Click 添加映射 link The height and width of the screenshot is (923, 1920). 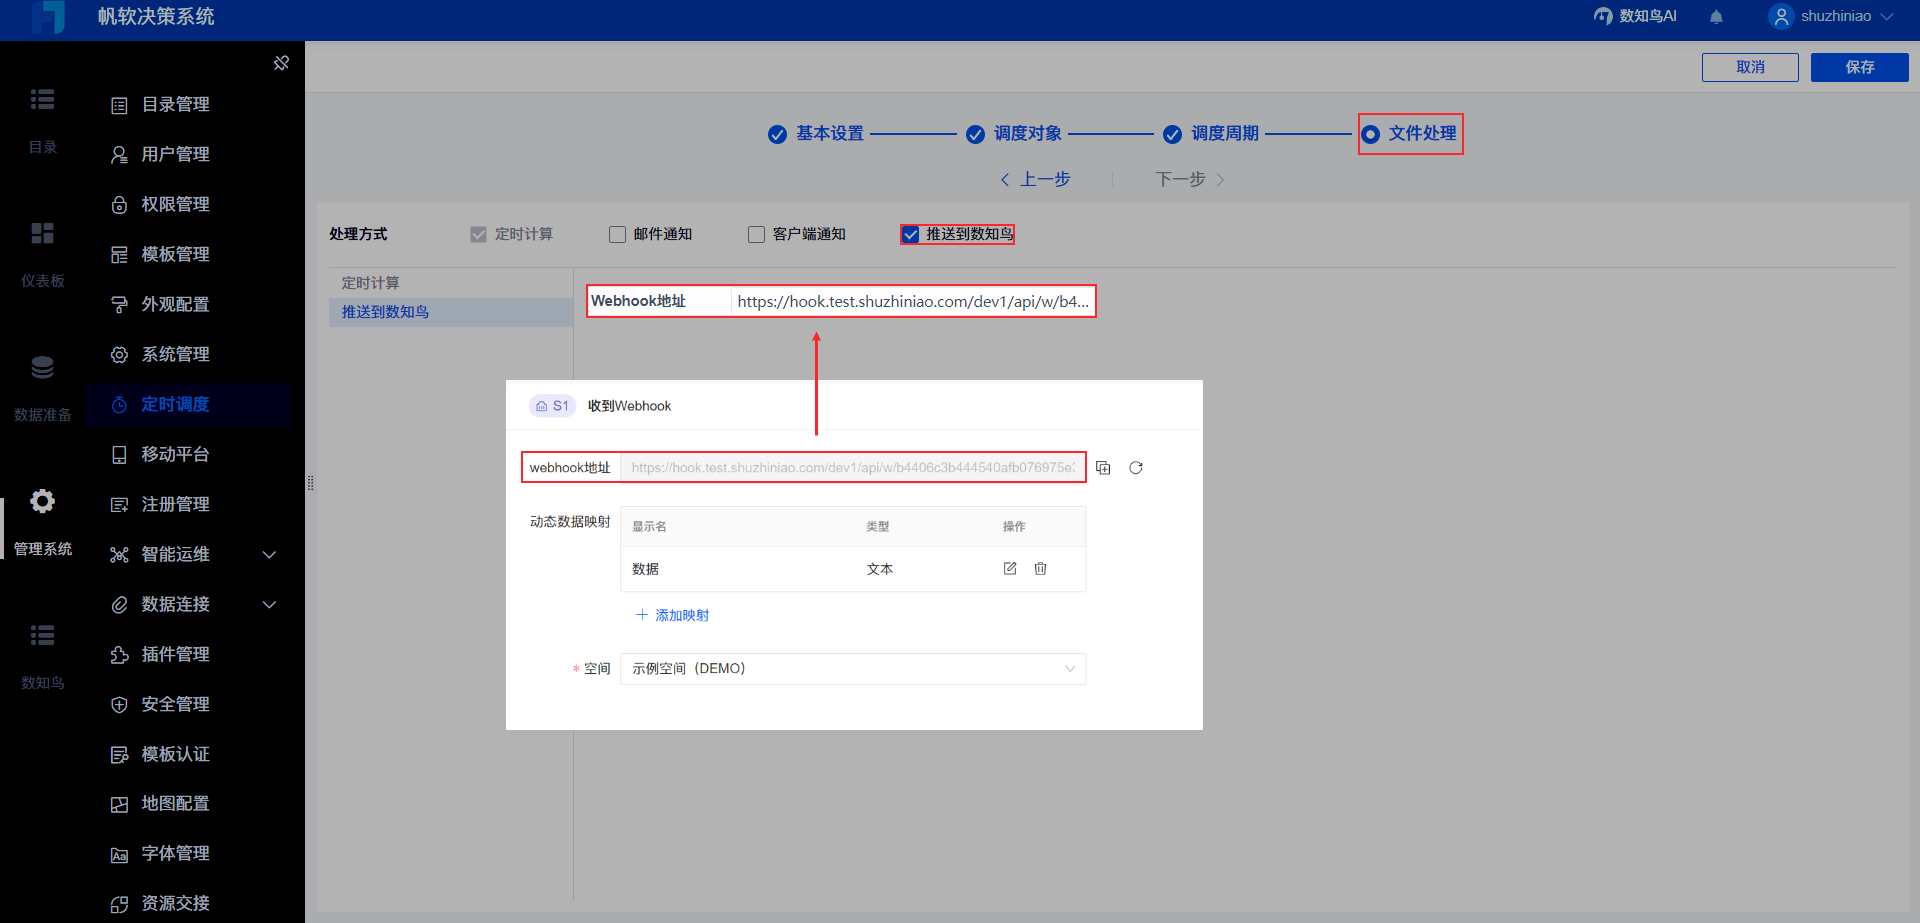click(672, 615)
